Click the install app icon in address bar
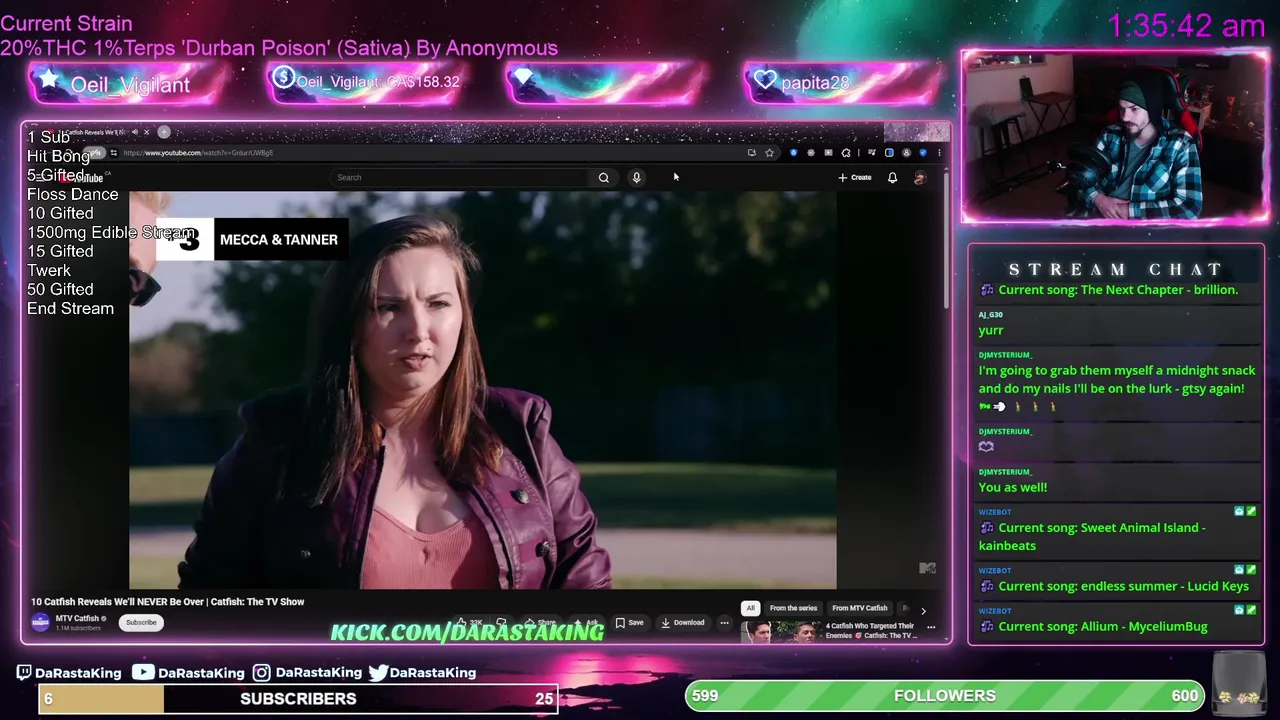The width and height of the screenshot is (1280, 720). point(751,153)
